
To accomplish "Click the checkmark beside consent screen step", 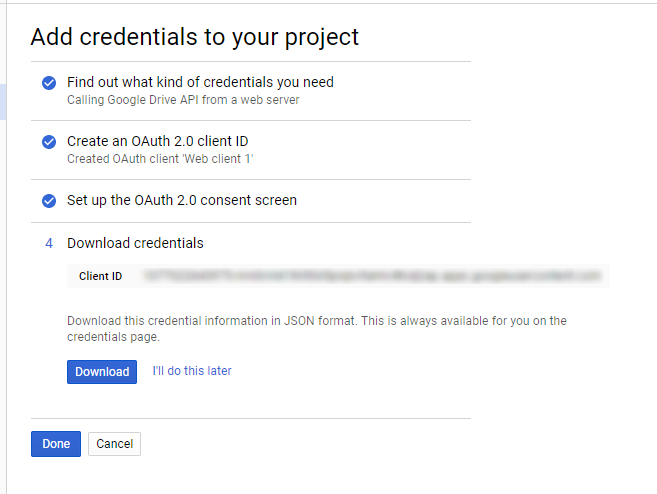I will 49,201.
